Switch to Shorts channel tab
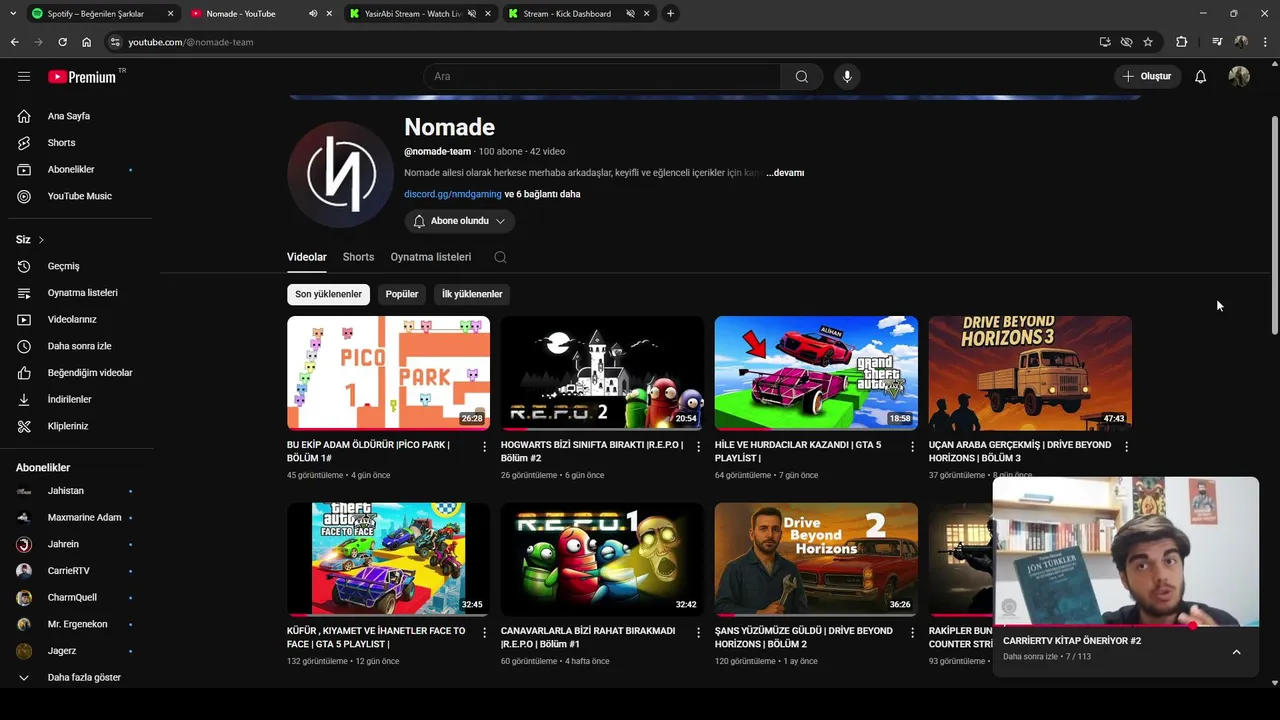1280x720 pixels. (358, 257)
